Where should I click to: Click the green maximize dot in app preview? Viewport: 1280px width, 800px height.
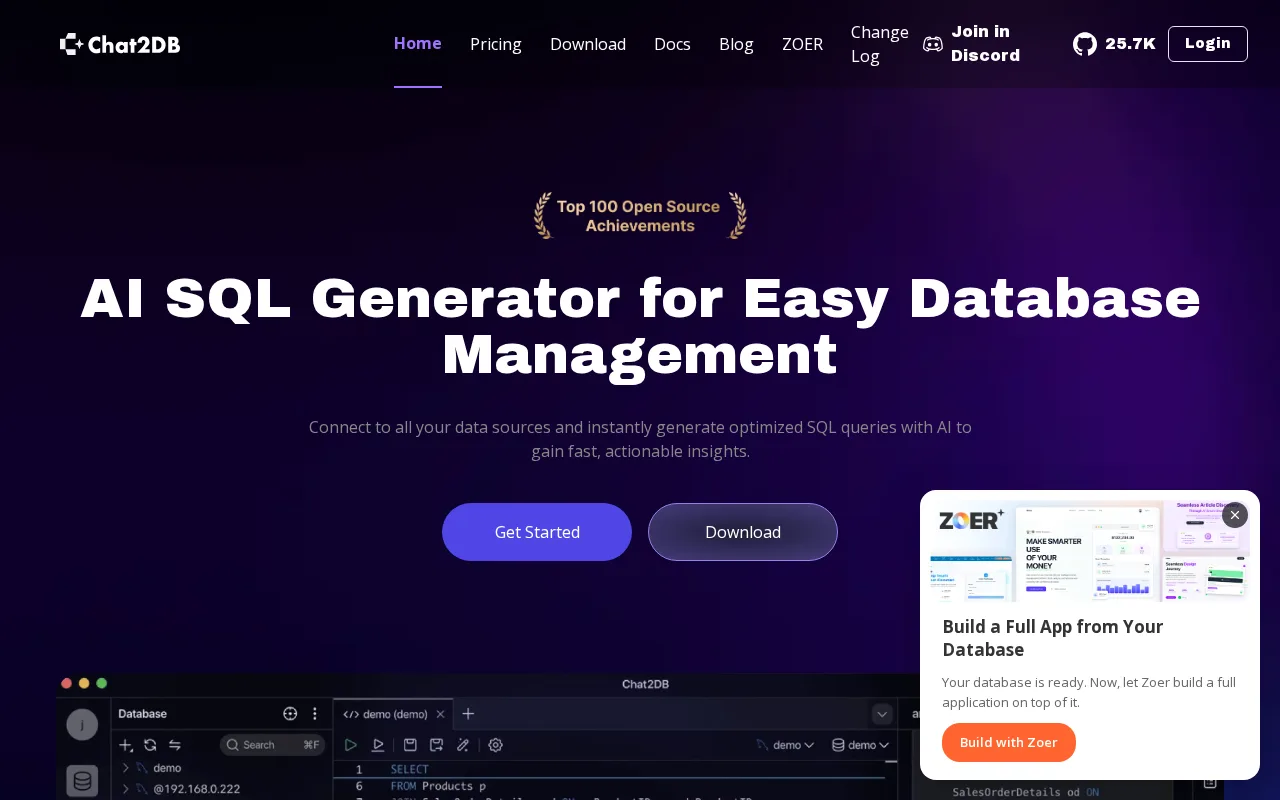coord(101,683)
